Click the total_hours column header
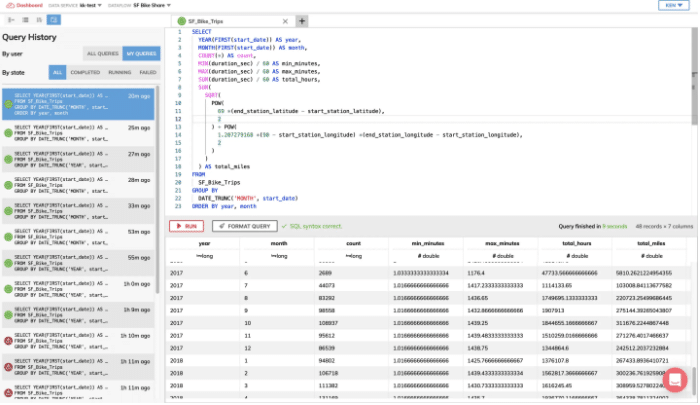700x405 pixels. point(576,243)
